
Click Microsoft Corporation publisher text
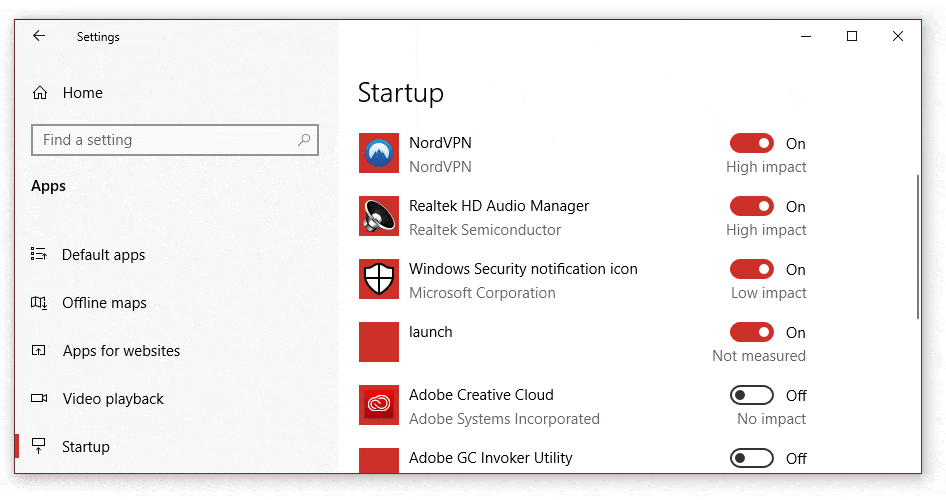click(482, 293)
